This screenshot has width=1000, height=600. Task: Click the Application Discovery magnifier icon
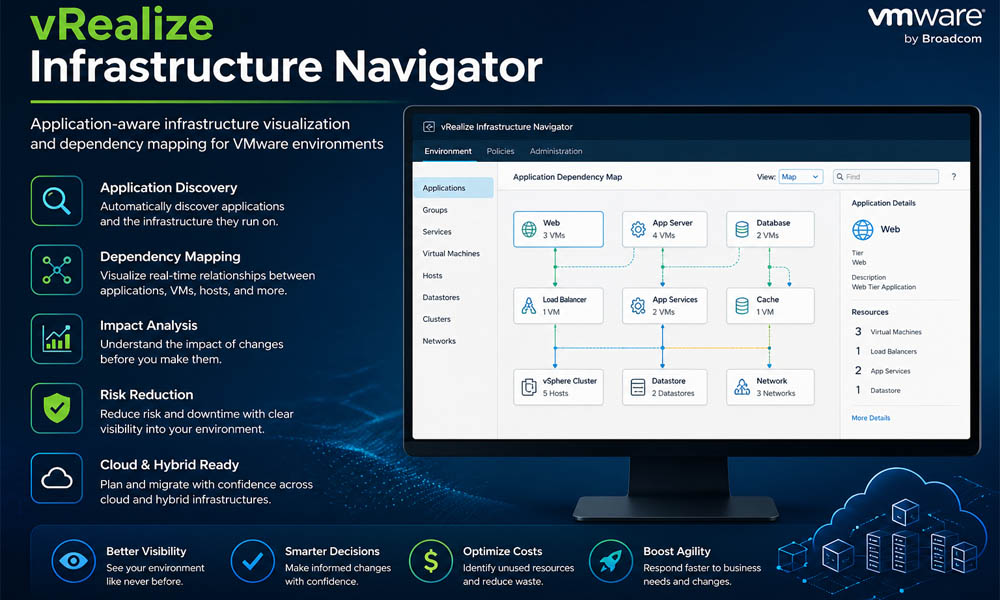click(x=57, y=200)
